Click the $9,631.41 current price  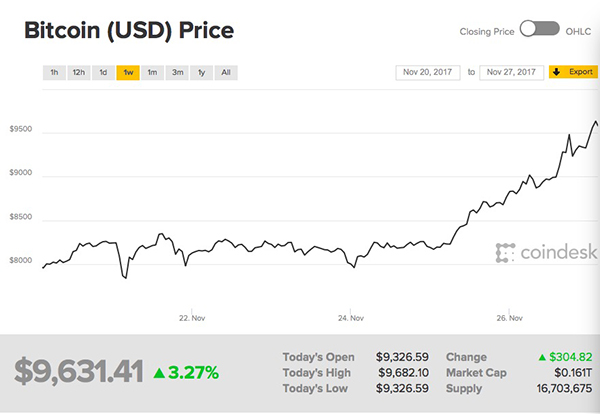pos(79,372)
